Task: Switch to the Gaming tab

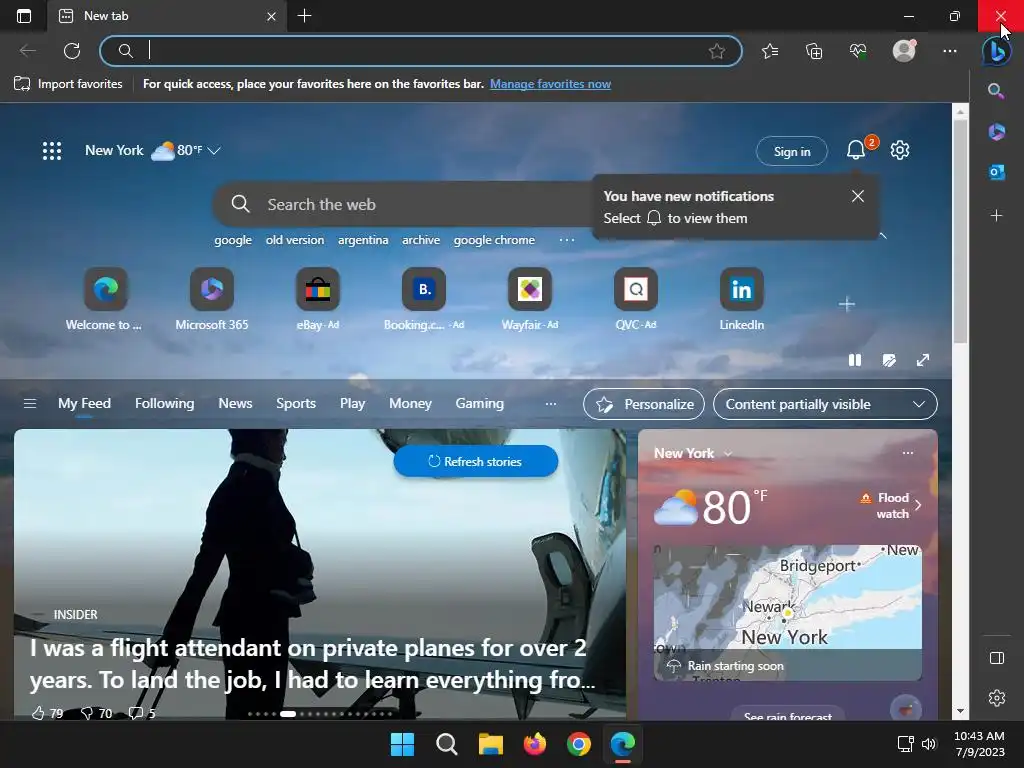Action: coord(479,404)
